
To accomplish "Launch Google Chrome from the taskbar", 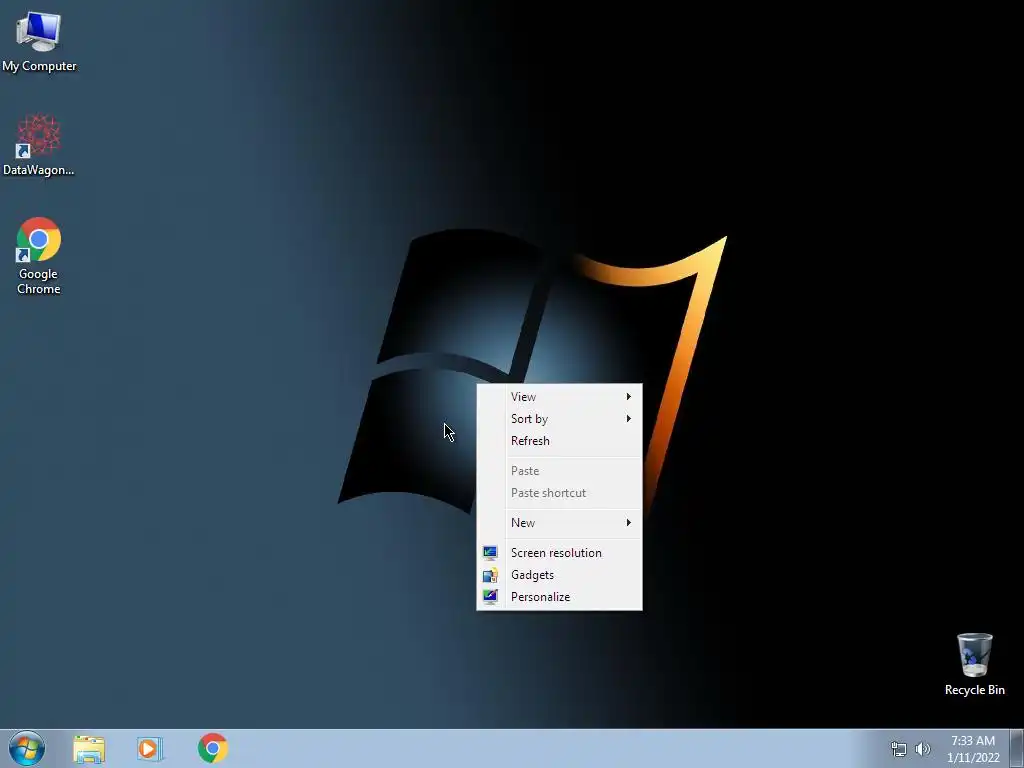I will (213, 748).
